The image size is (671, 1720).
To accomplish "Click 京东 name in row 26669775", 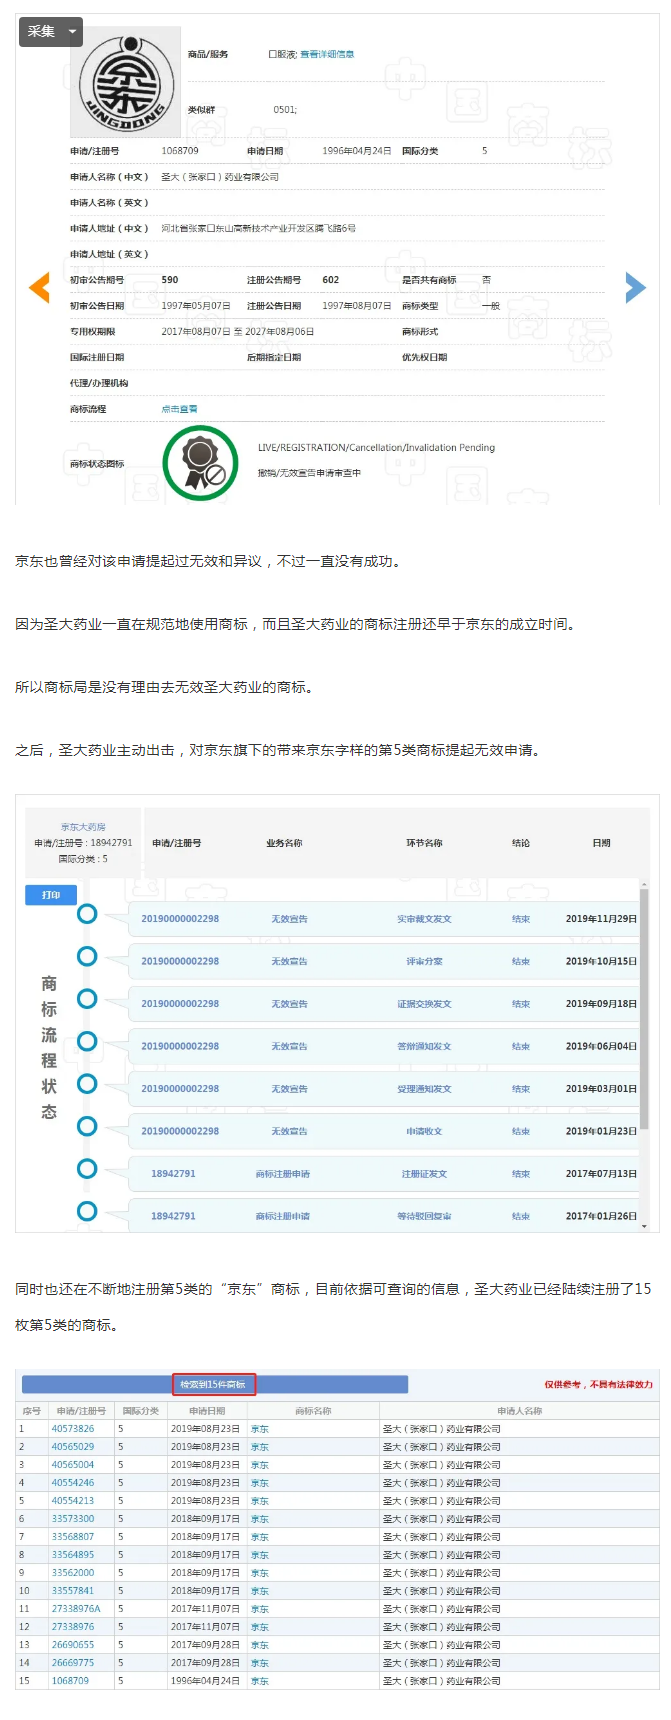I will click(x=260, y=1663).
